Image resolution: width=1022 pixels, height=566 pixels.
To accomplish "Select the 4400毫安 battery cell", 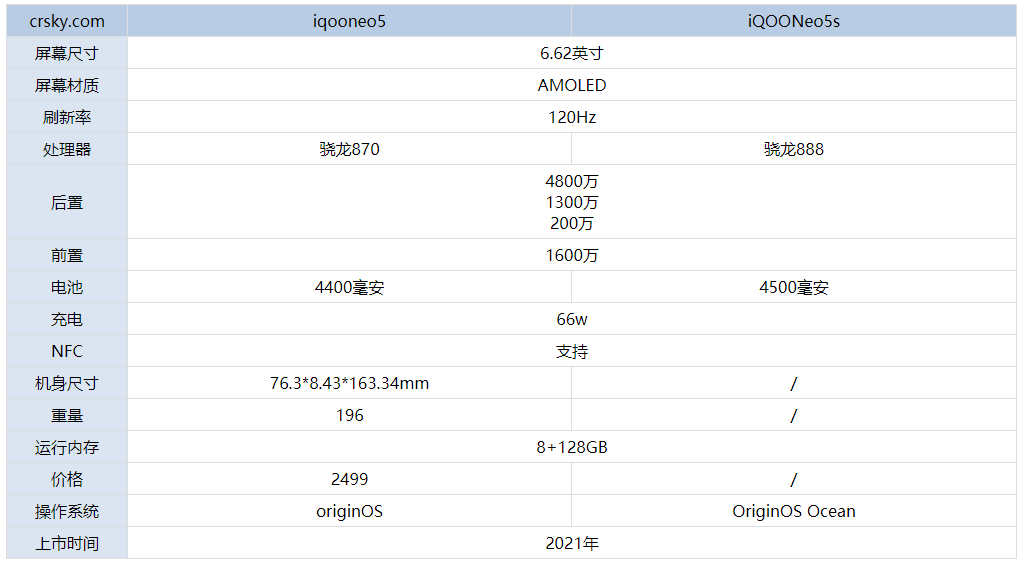I will [349, 287].
